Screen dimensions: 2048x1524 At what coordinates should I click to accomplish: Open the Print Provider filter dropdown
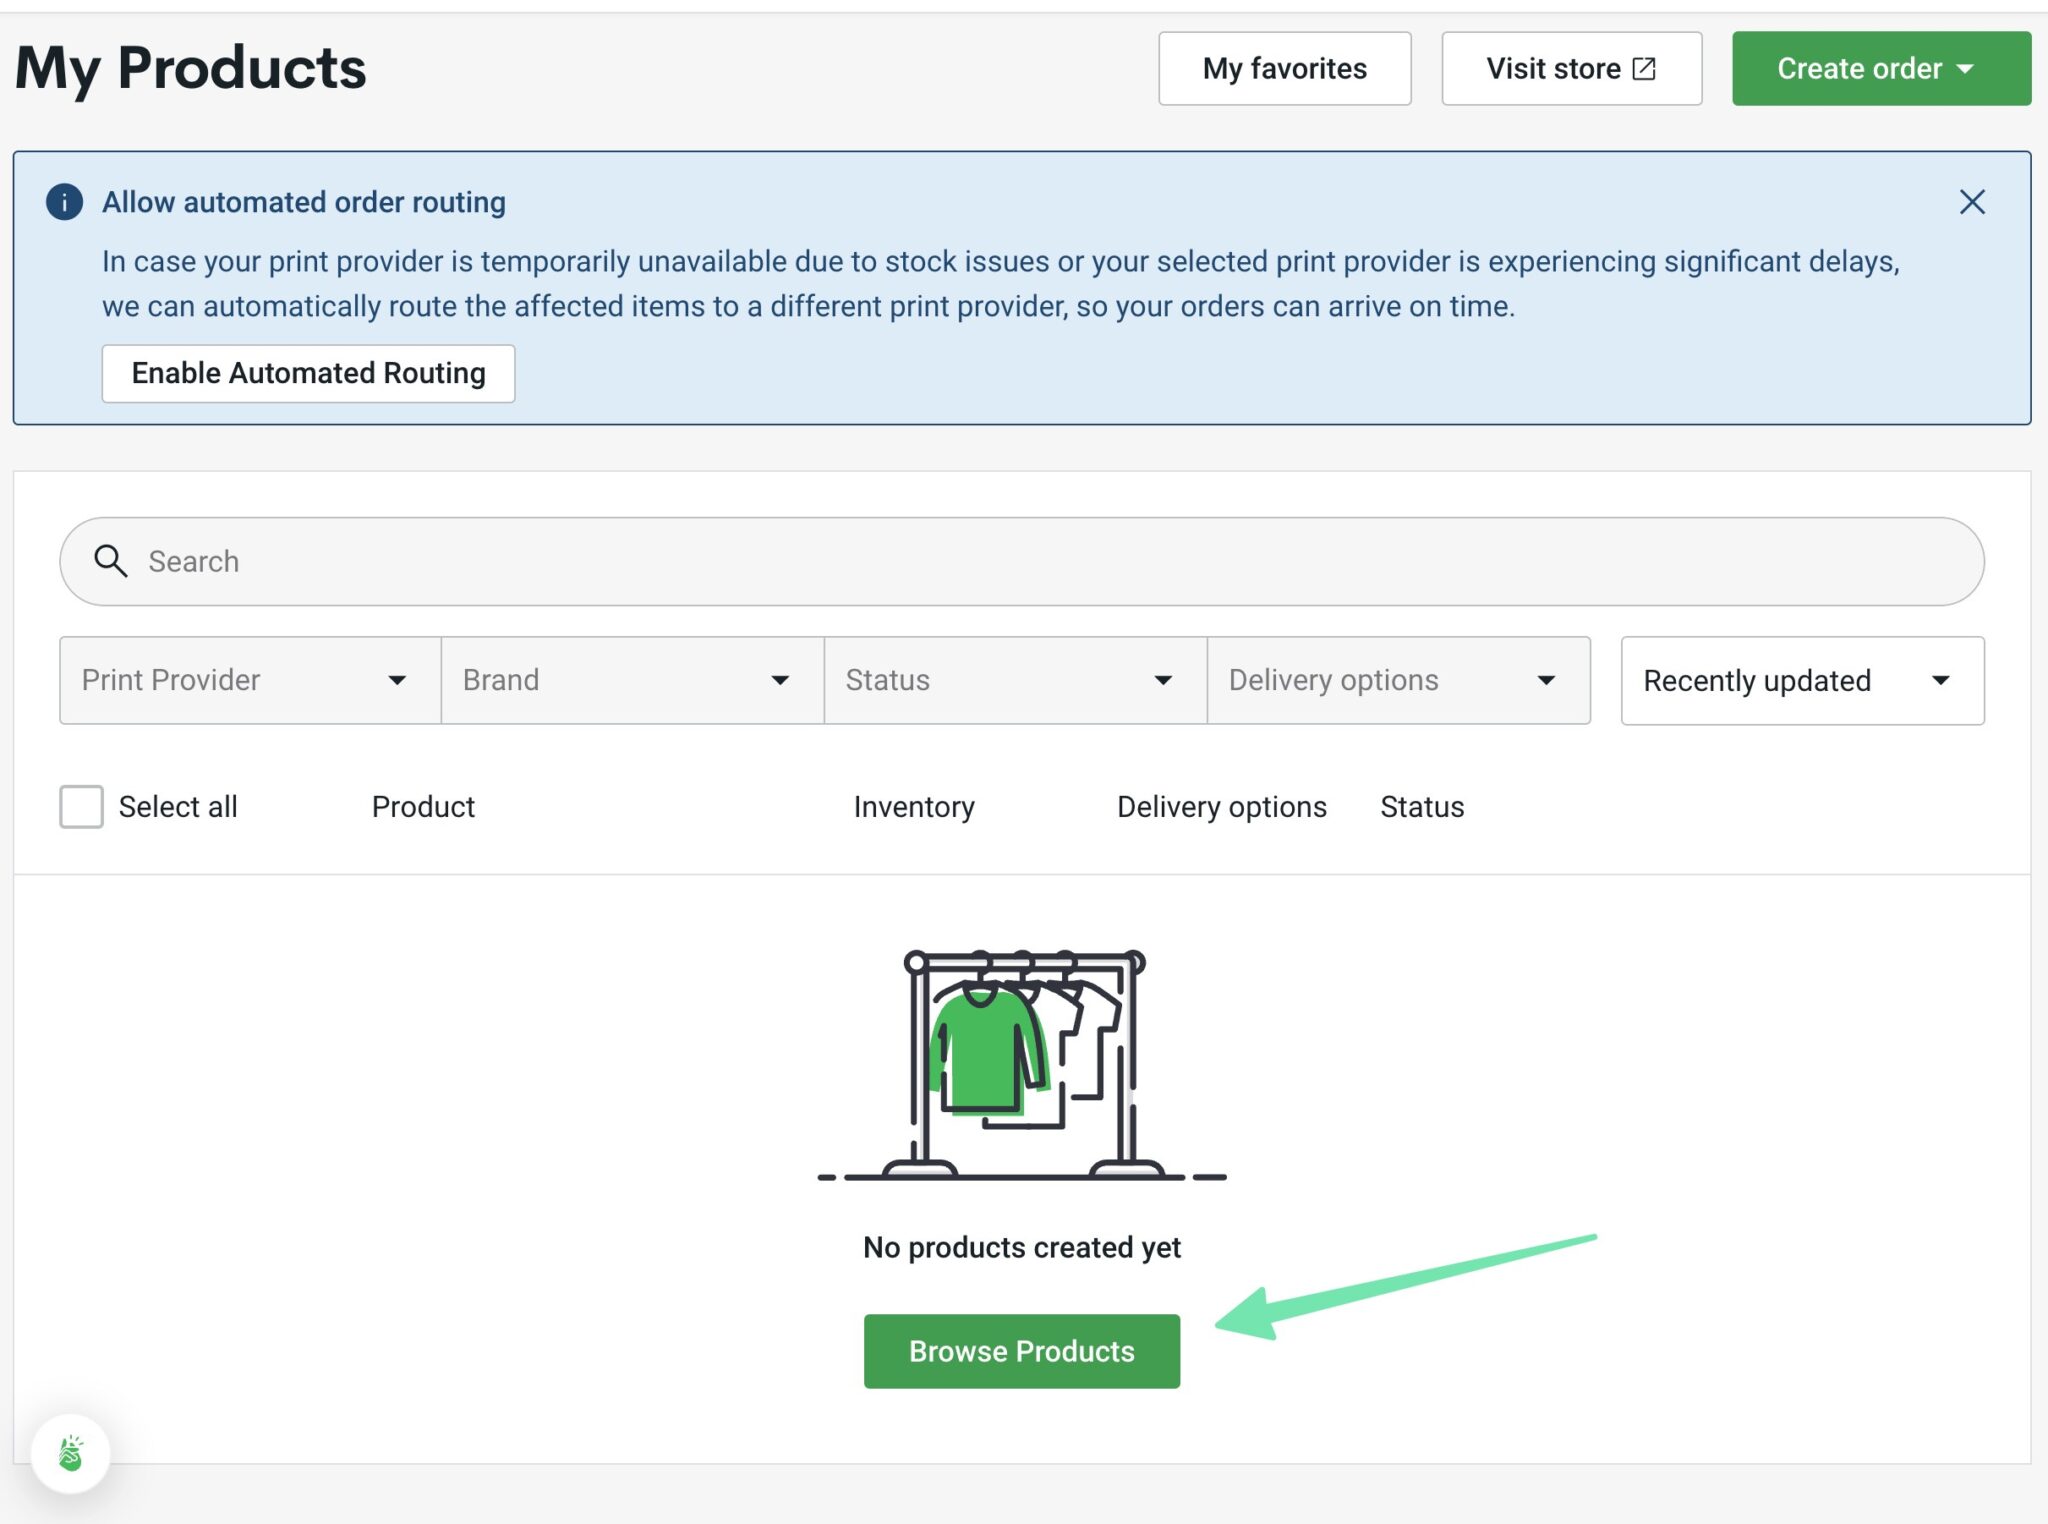click(247, 680)
